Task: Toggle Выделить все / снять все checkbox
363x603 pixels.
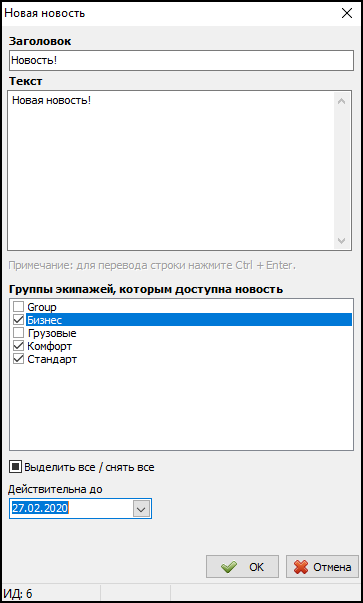Action: pos(15,467)
